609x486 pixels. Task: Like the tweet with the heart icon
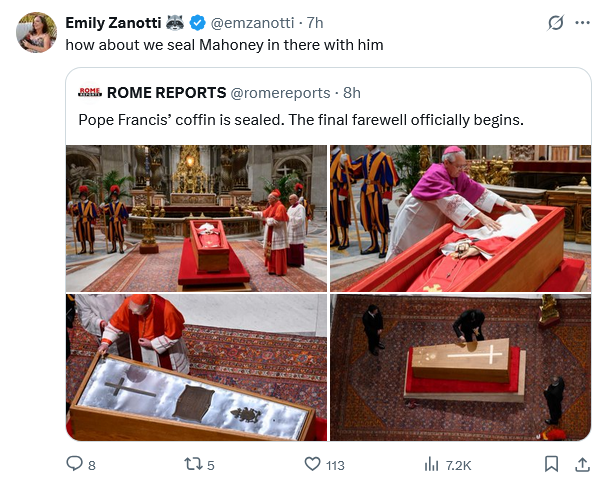pyautogui.click(x=311, y=464)
